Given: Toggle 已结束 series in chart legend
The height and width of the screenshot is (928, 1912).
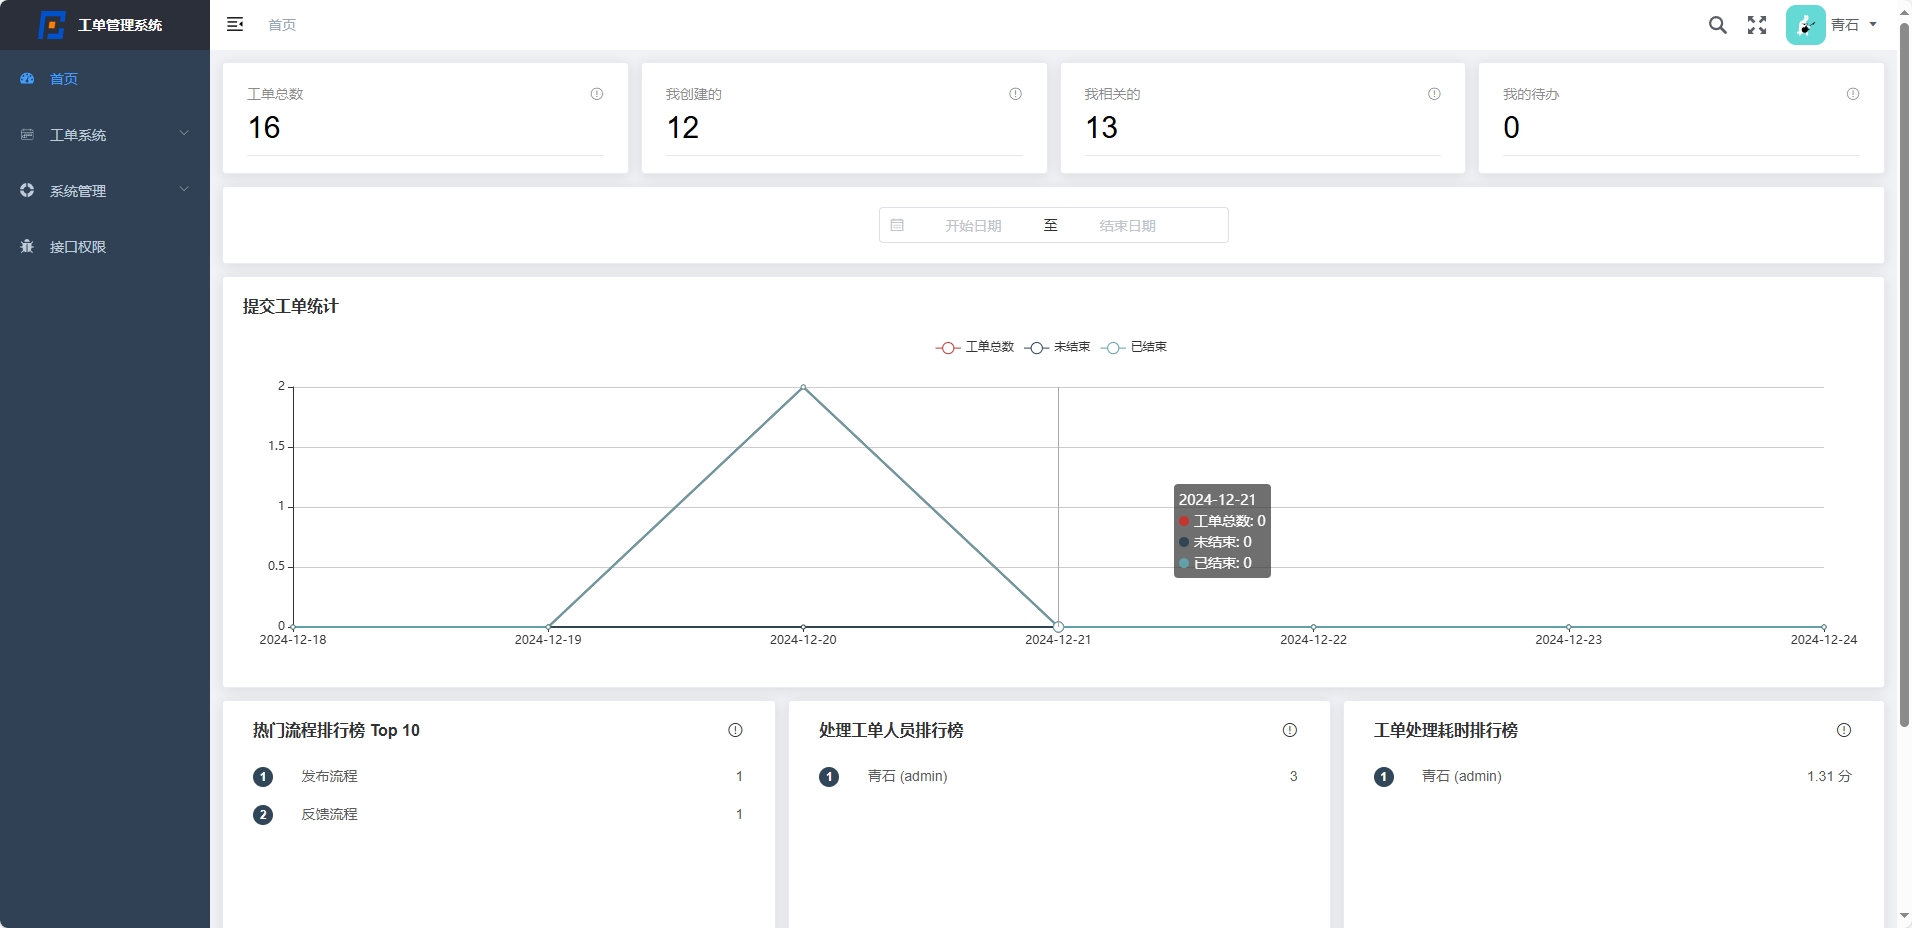Looking at the screenshot, I should point(1134,347).
